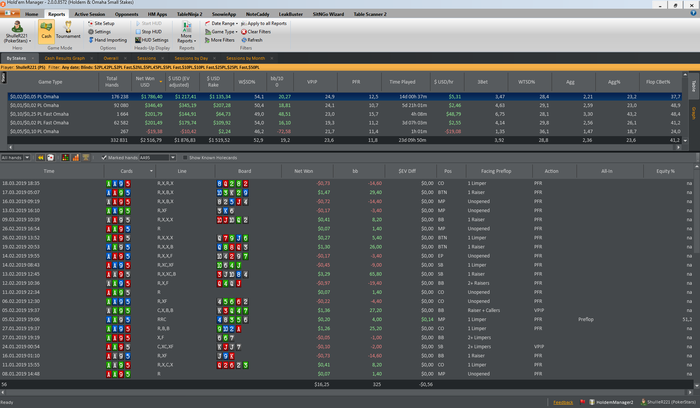The height and width of the screenshot is (408, 700).
Task: Click the playing cards icon in hands toolbar
Action: 50,158
